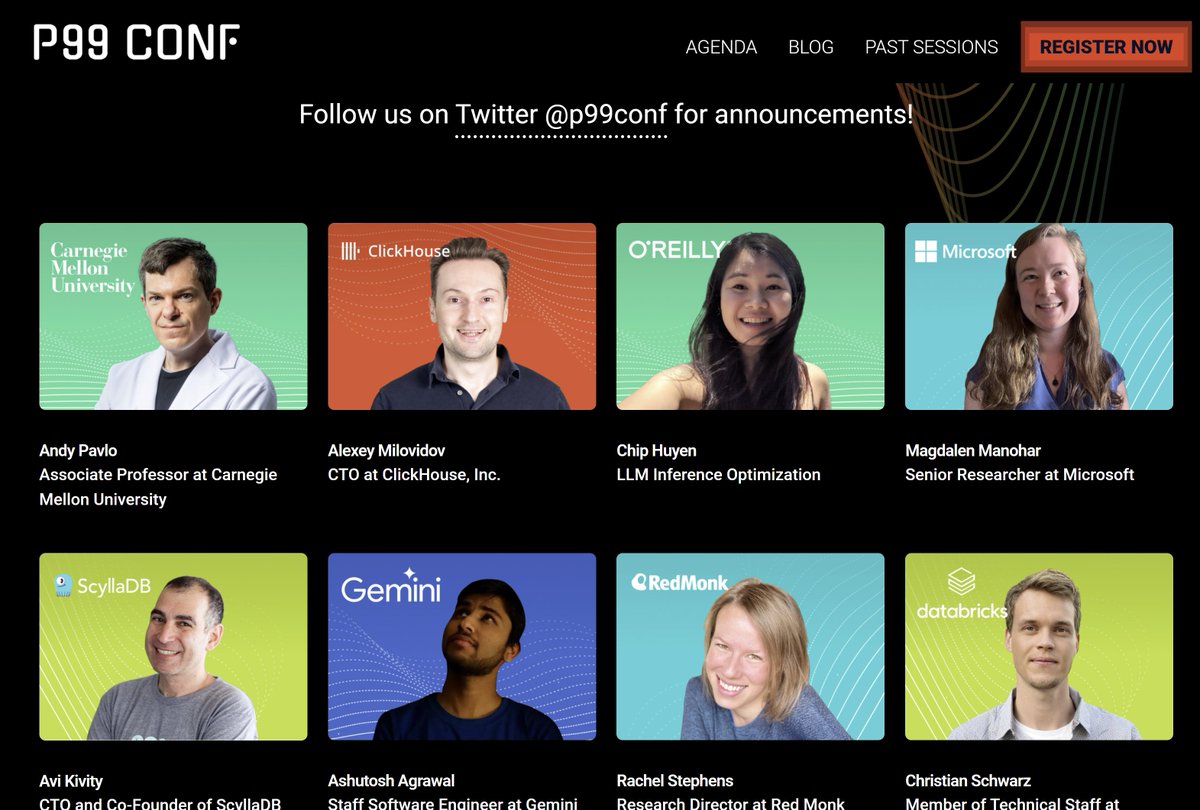Open Christian Schwarz's speaker photo card

[x=1039, y=646]
